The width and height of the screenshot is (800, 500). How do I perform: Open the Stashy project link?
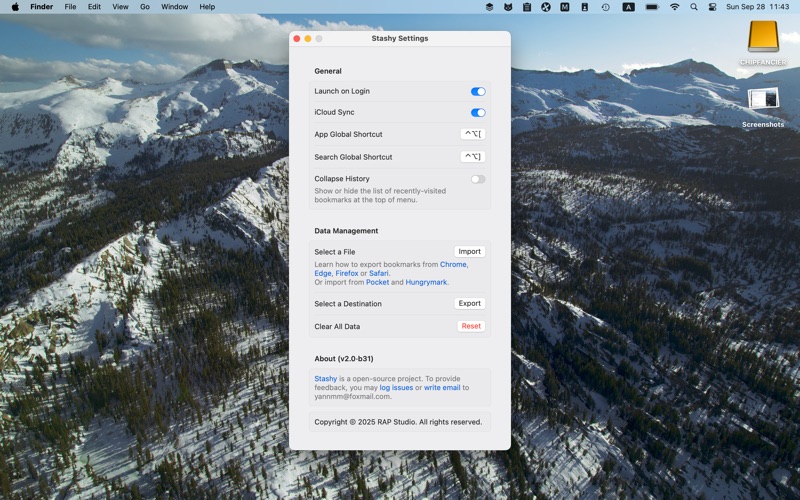click(326, 379)
